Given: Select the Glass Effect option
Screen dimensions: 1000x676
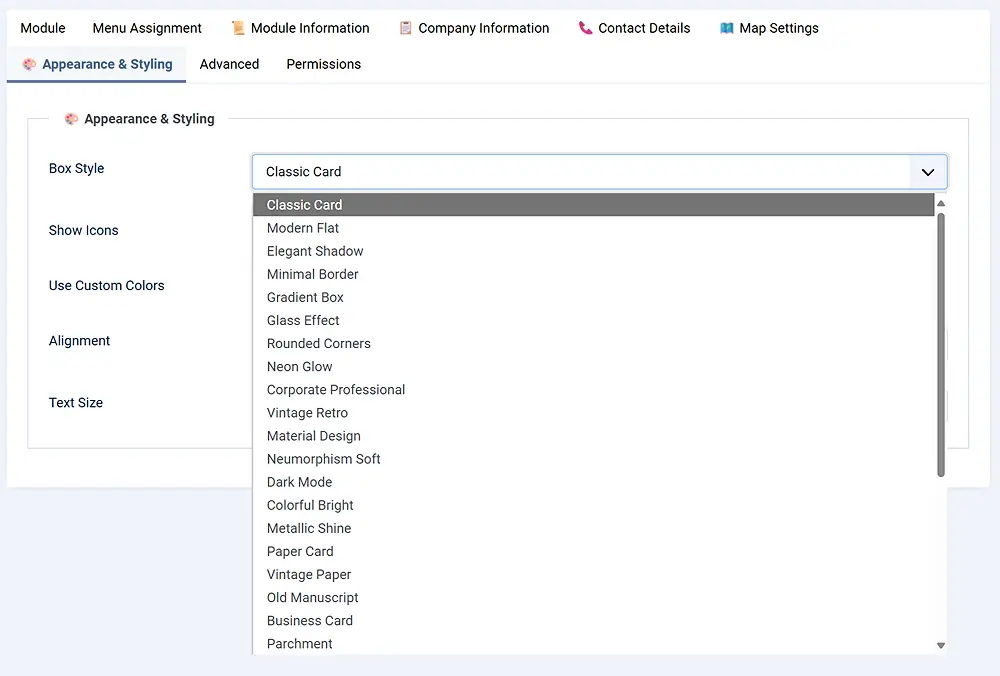Looking at the screenshot, I should pos(303,320).
